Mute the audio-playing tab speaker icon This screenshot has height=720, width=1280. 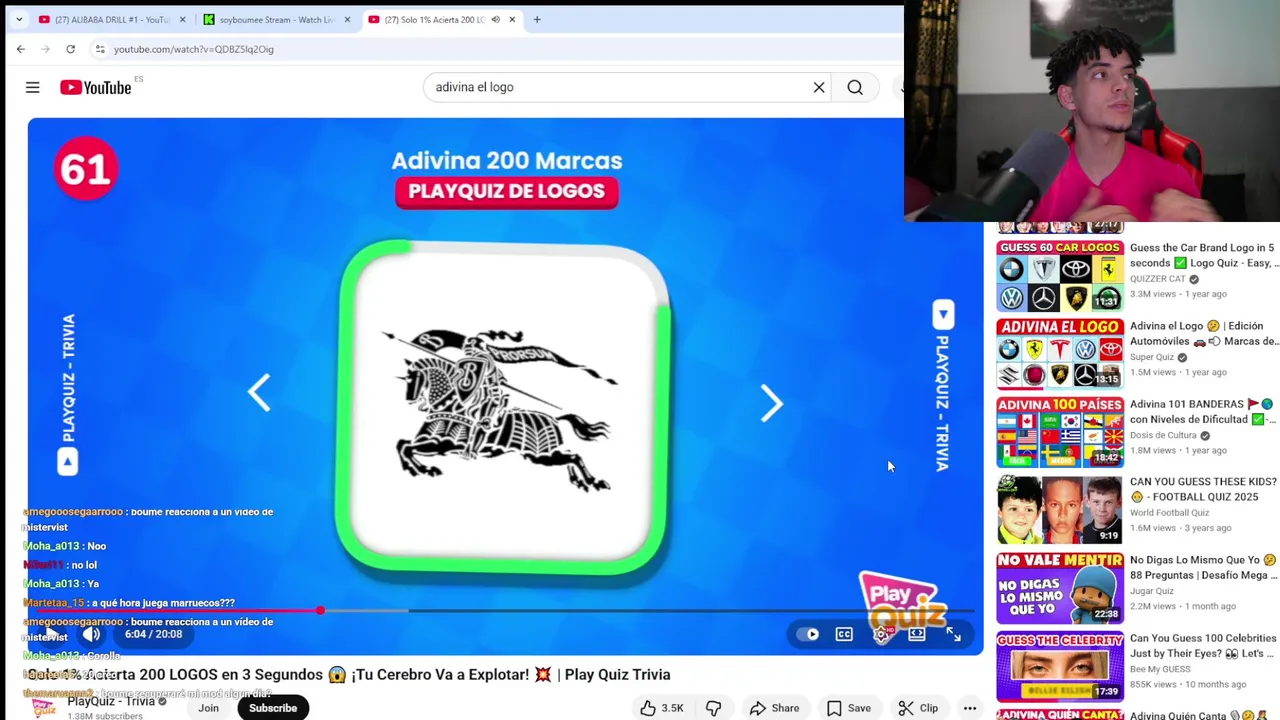(x=495, y=19)
